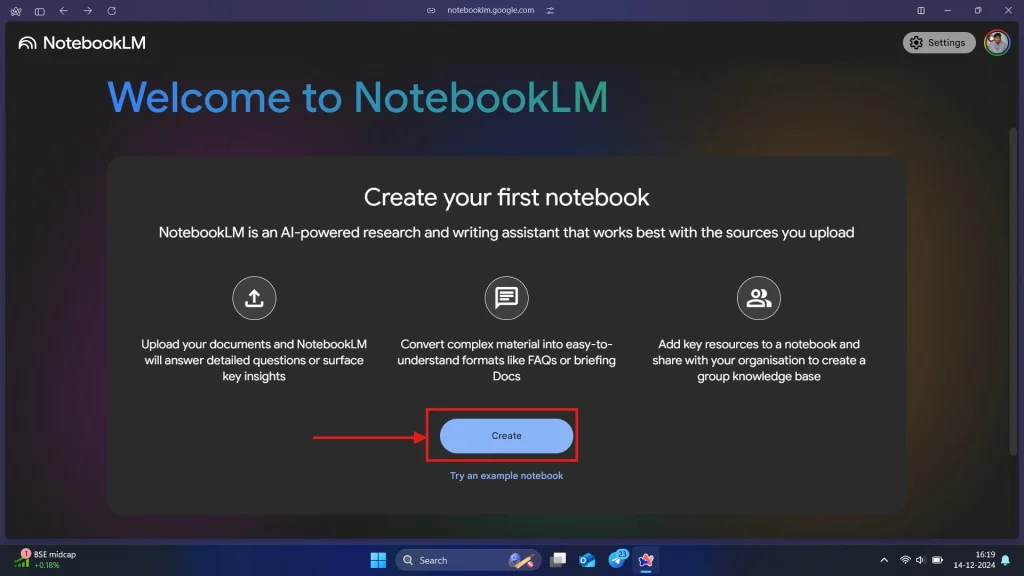This screenshot has width=1024, height=576.
Task: Reload the page with refresh icon
Action: click(112, 10)
